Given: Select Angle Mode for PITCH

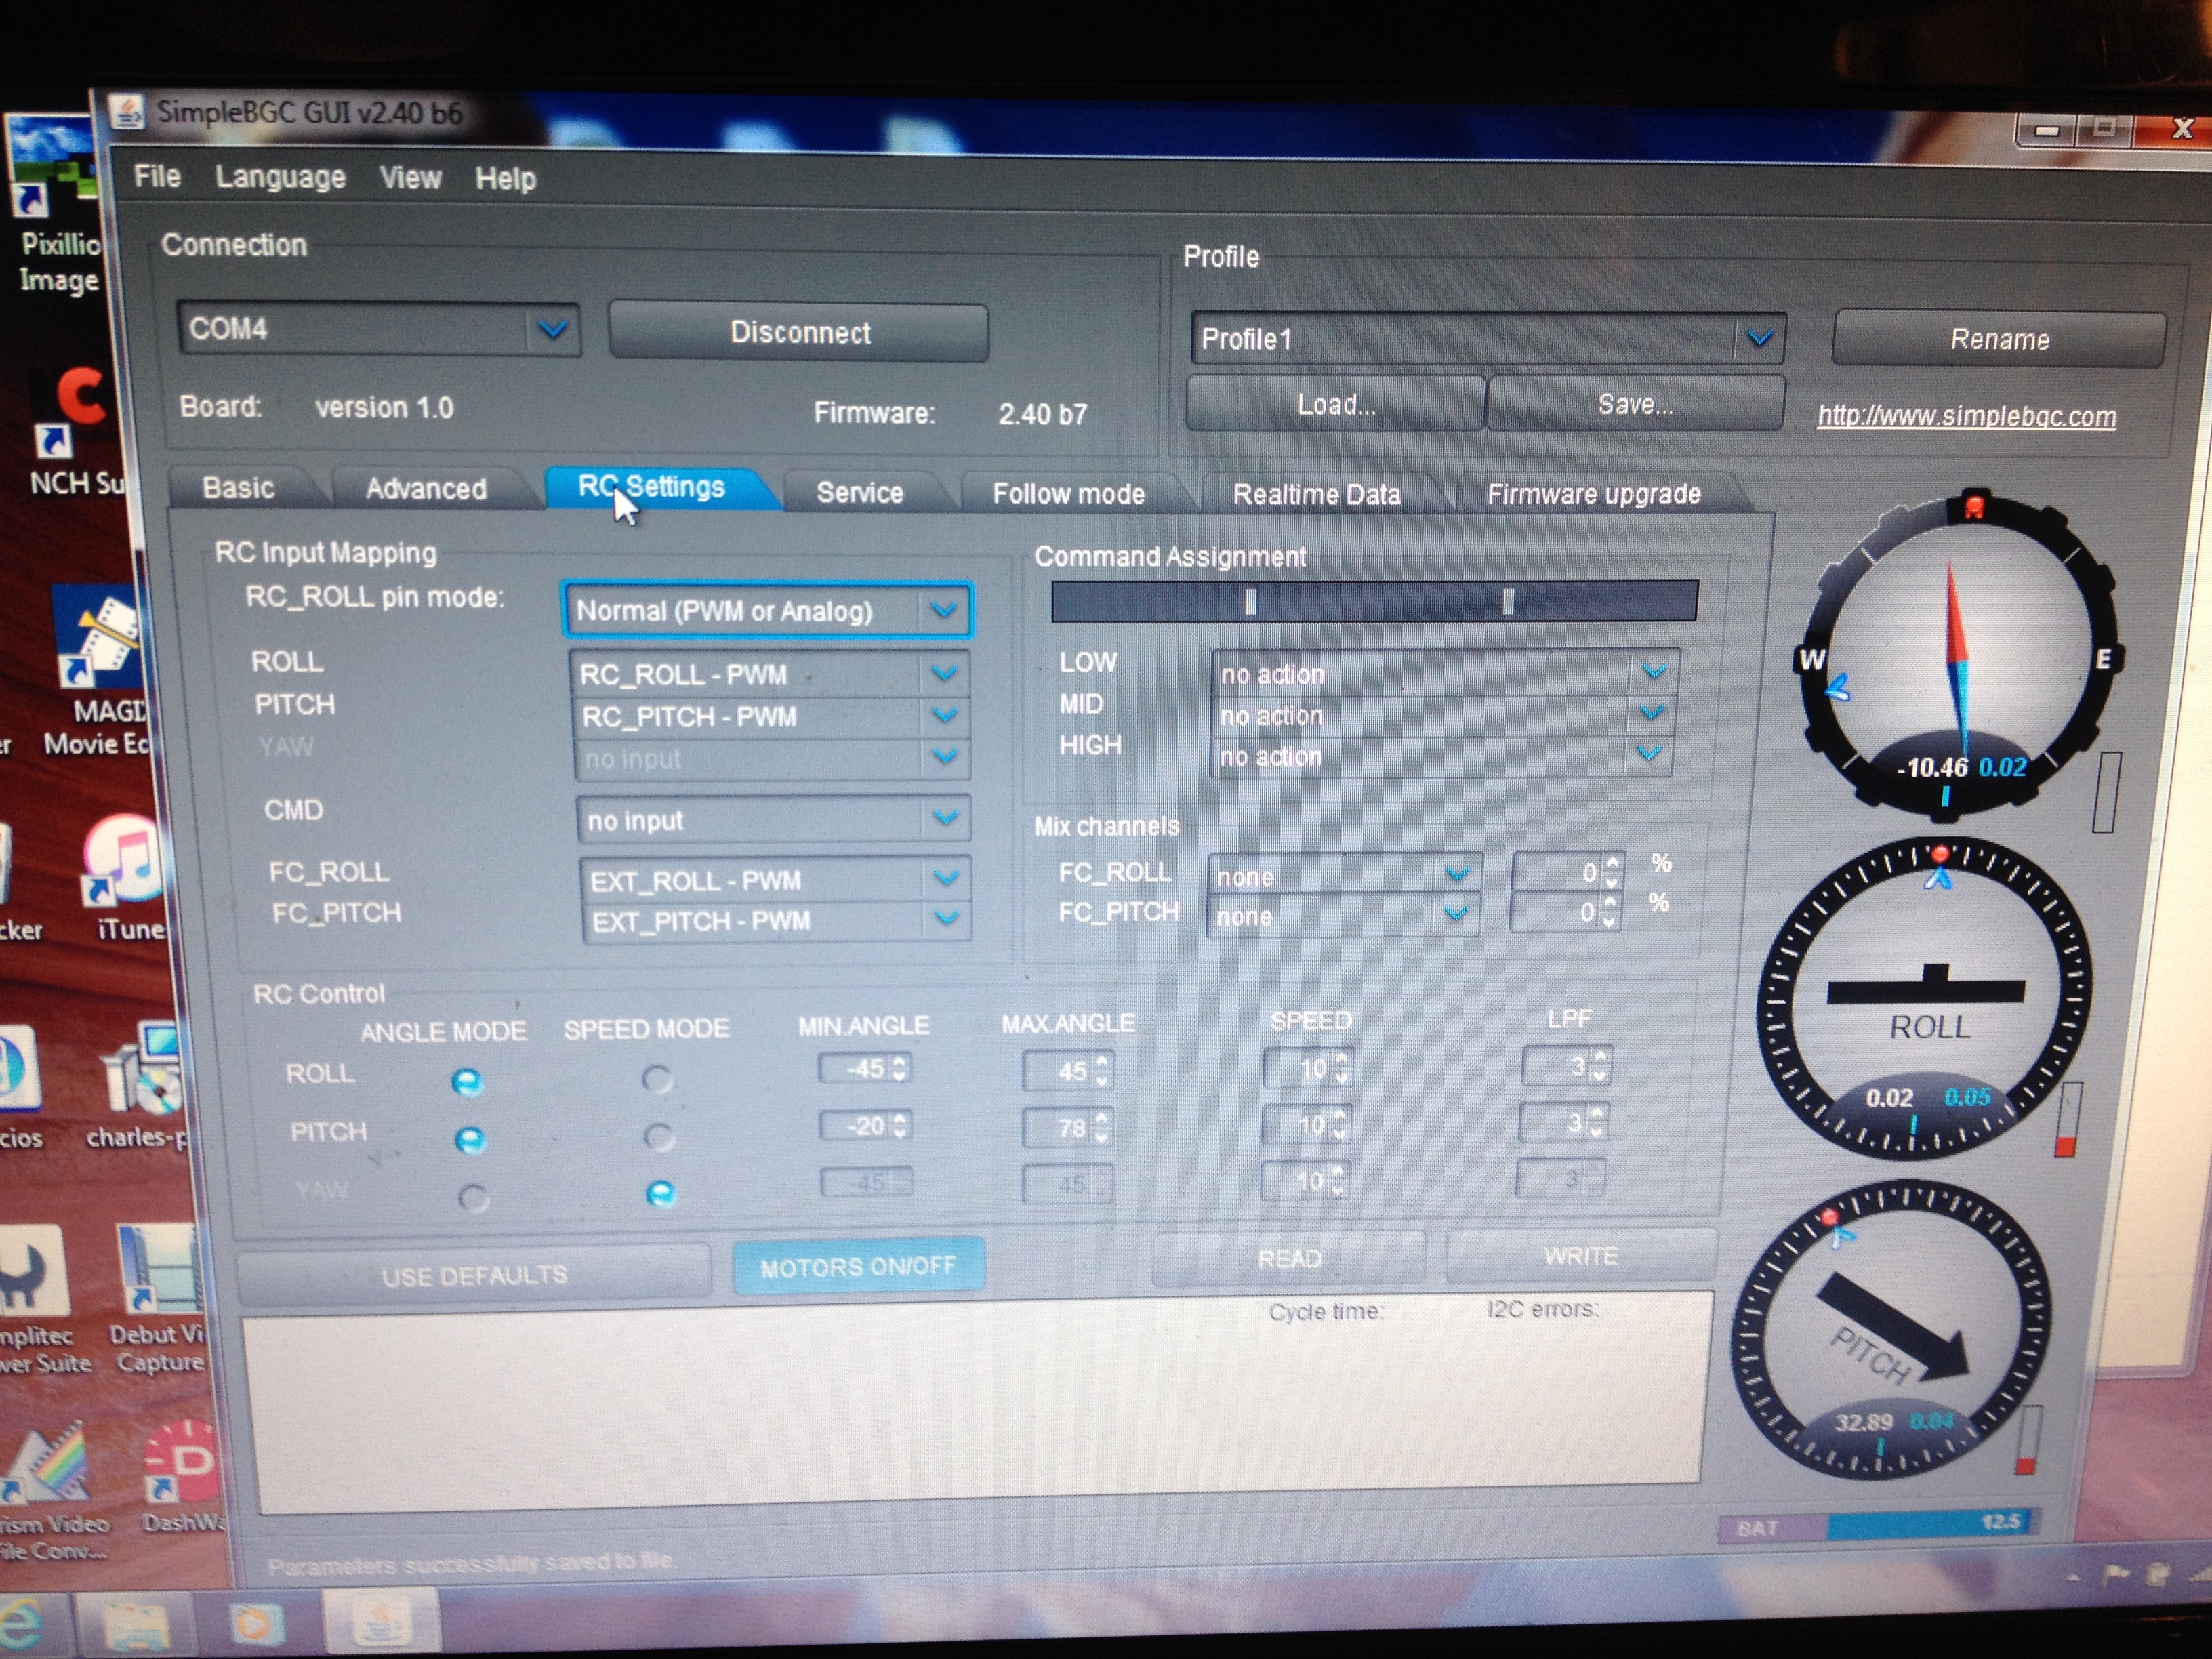Looking at the screenshot, I should tap(470, 1140).
